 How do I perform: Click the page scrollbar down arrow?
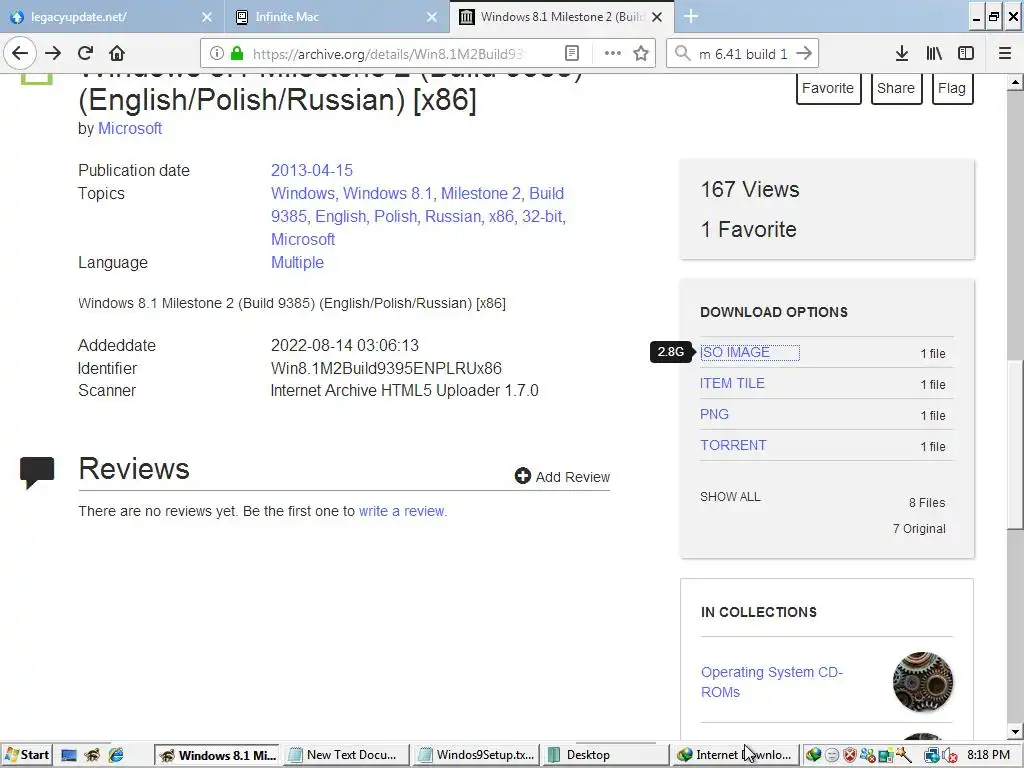pyautogui.click(x=1015, y=731)
